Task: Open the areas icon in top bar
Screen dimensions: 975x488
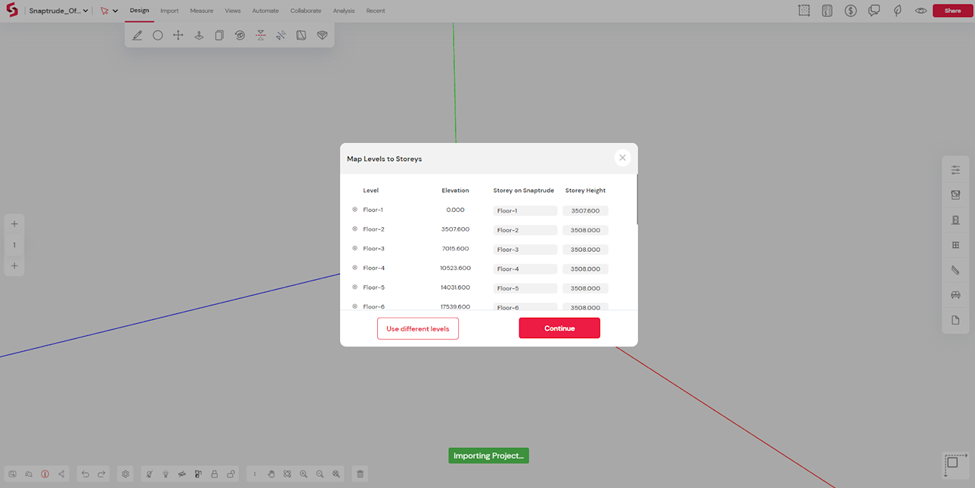Action: (804, 11)
